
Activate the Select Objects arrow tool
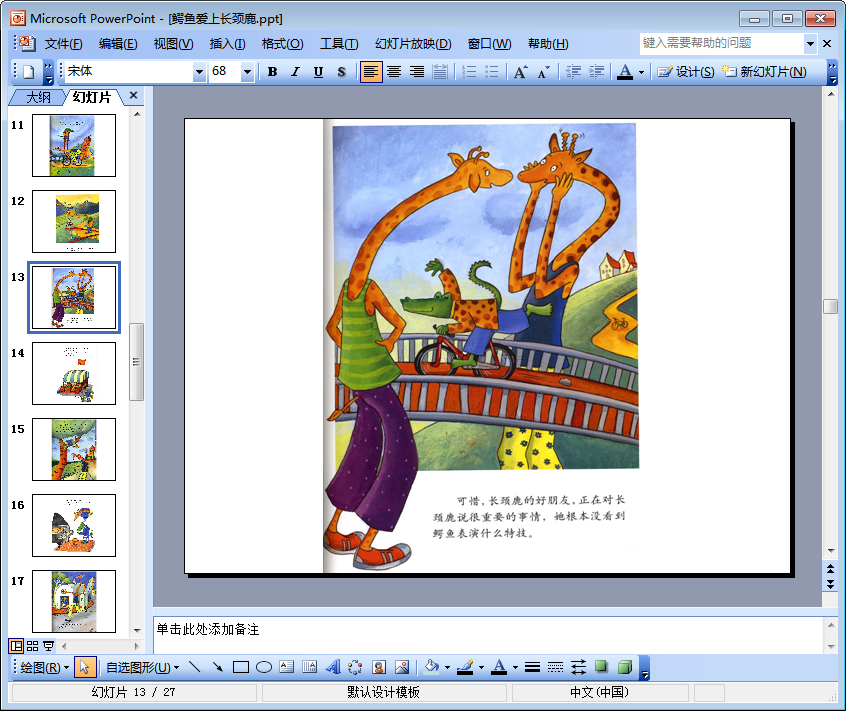click(84, 667)
